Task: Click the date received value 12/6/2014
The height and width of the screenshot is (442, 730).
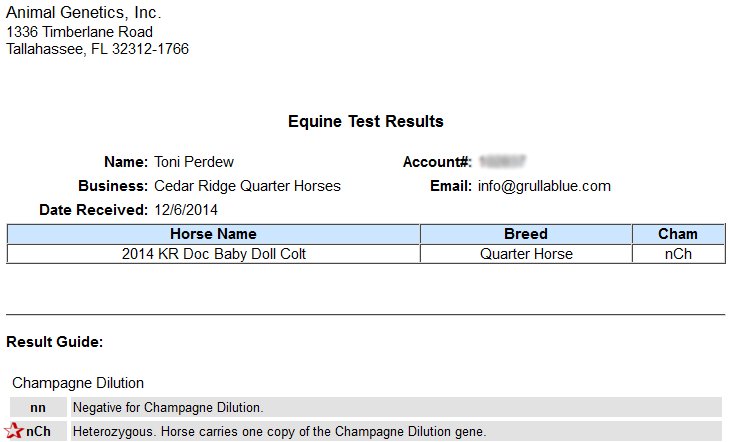Action: [x=186, y=210]
